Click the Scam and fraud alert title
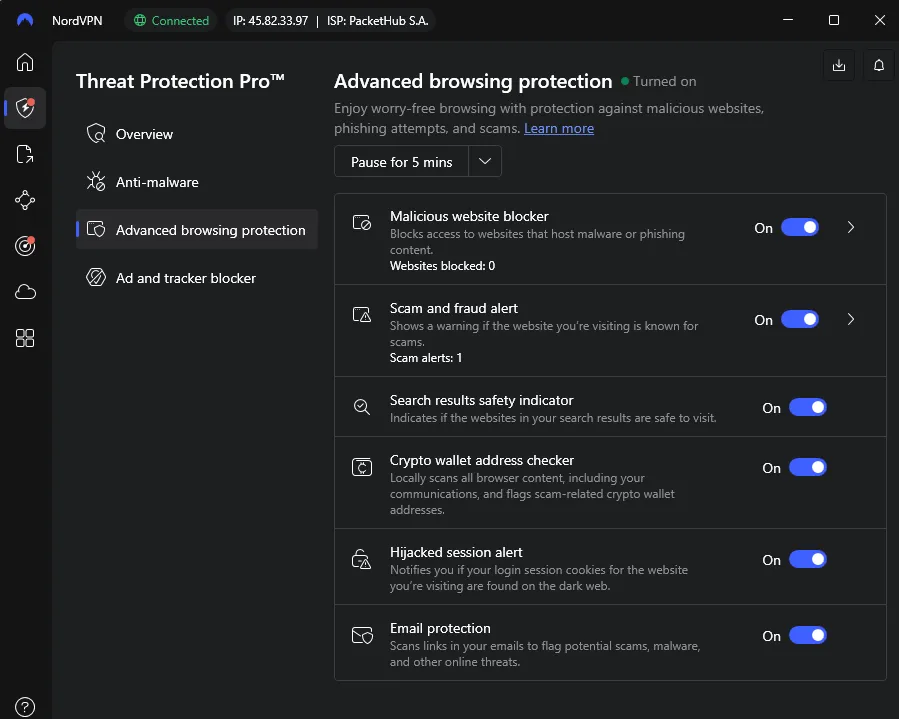This screenshot has width=899, height=719. (x=454, y=308)
